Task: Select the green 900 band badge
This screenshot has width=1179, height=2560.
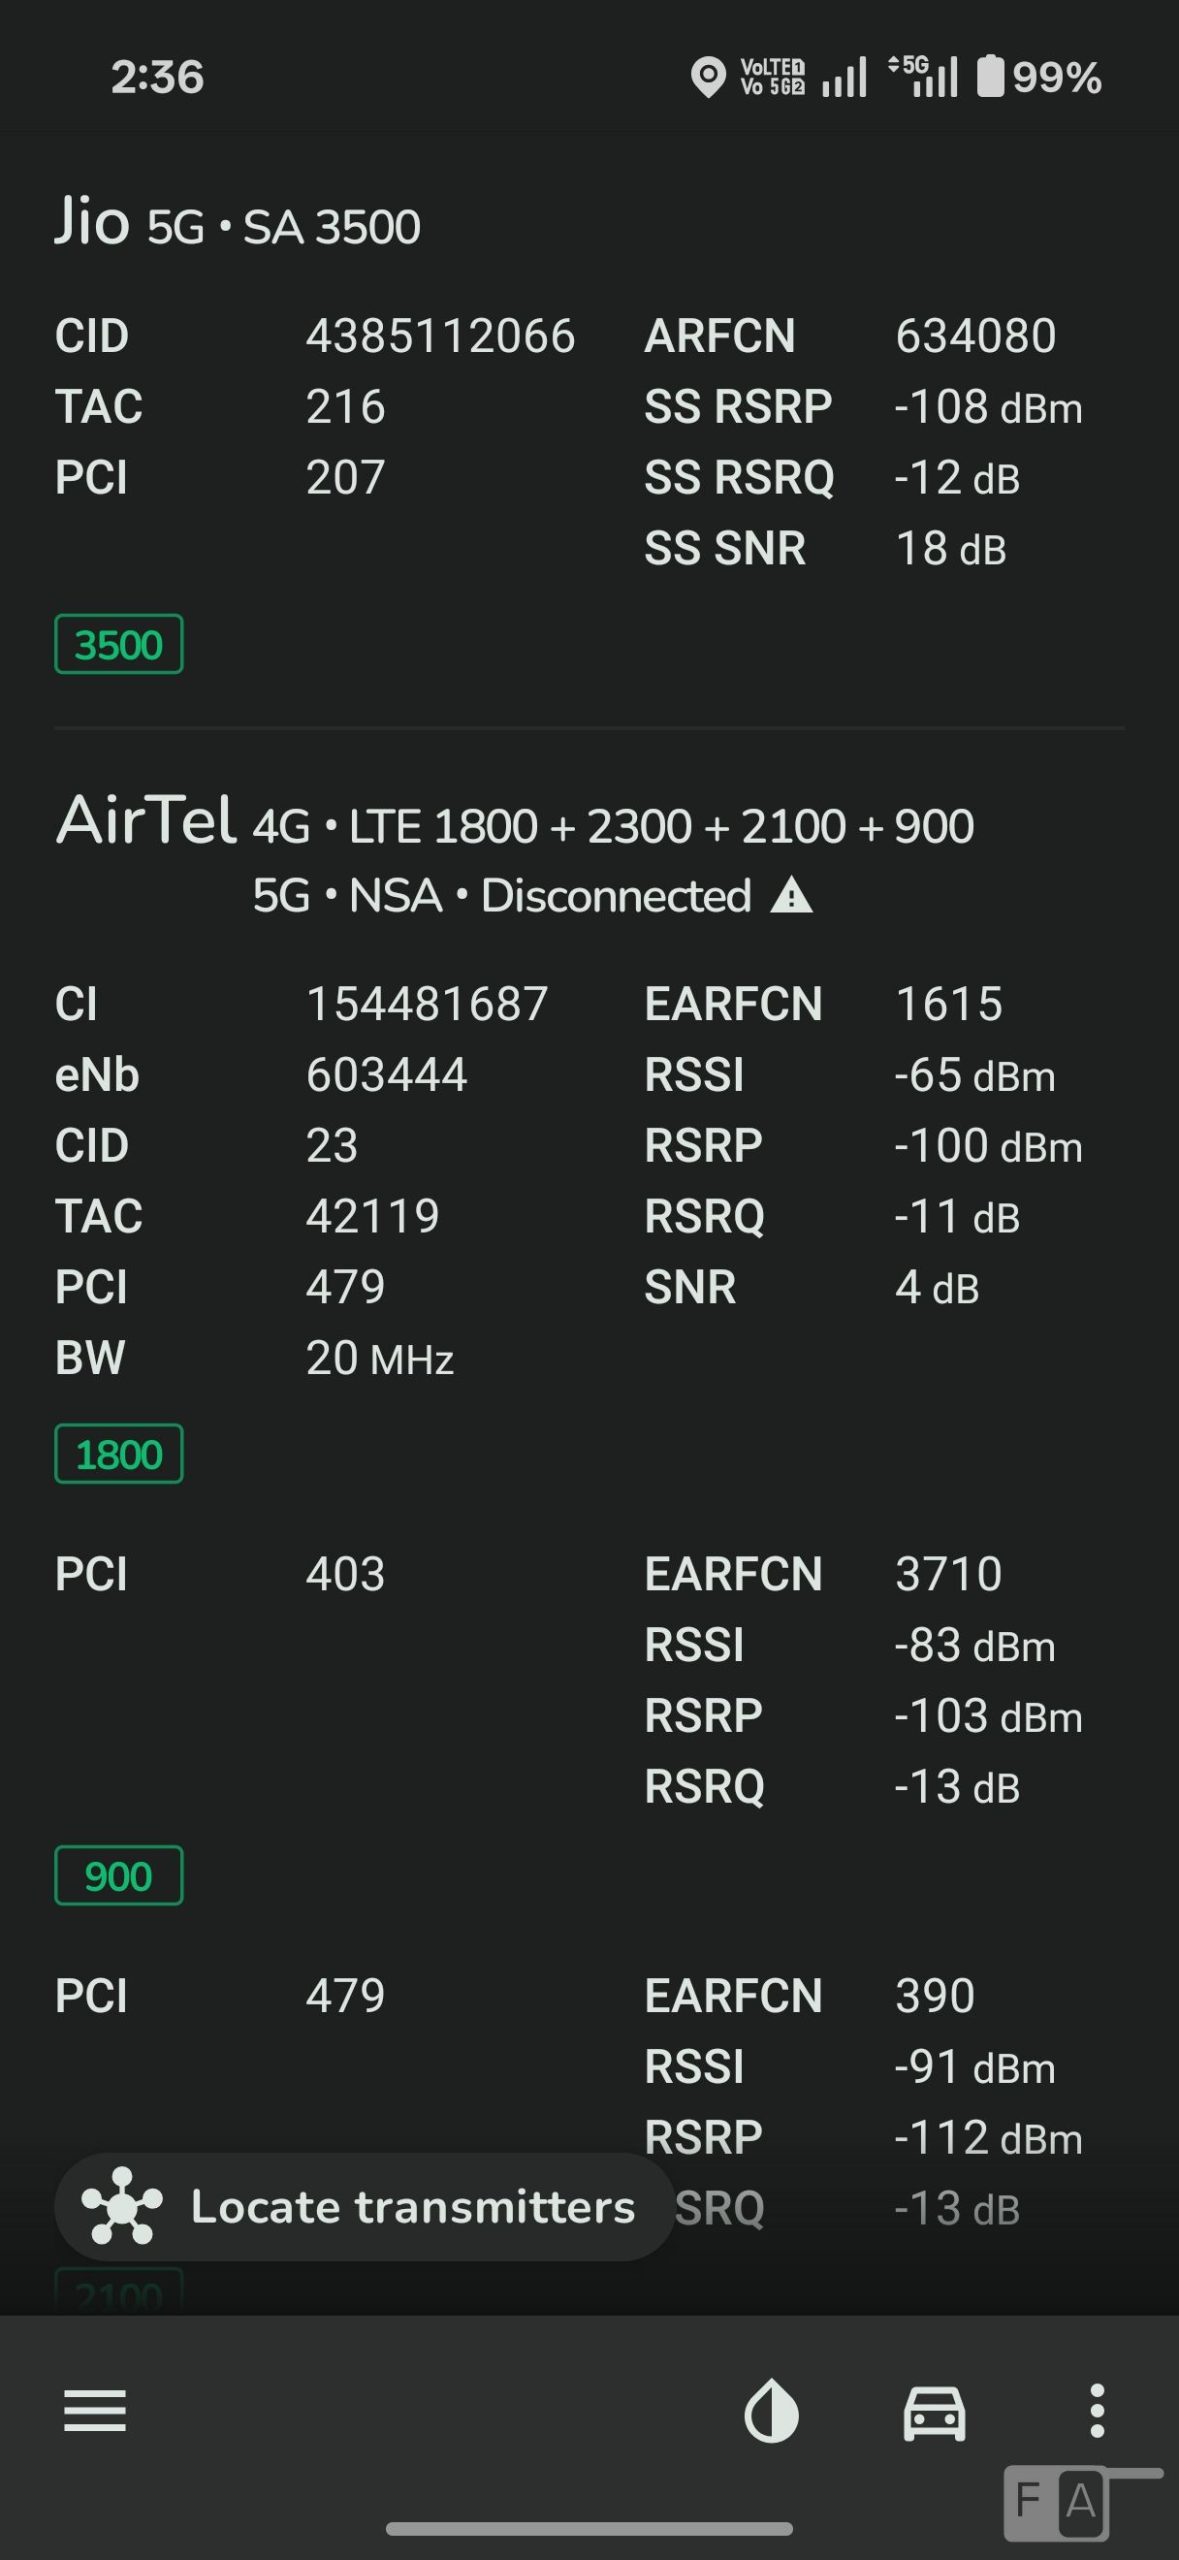Action: 119,1876
